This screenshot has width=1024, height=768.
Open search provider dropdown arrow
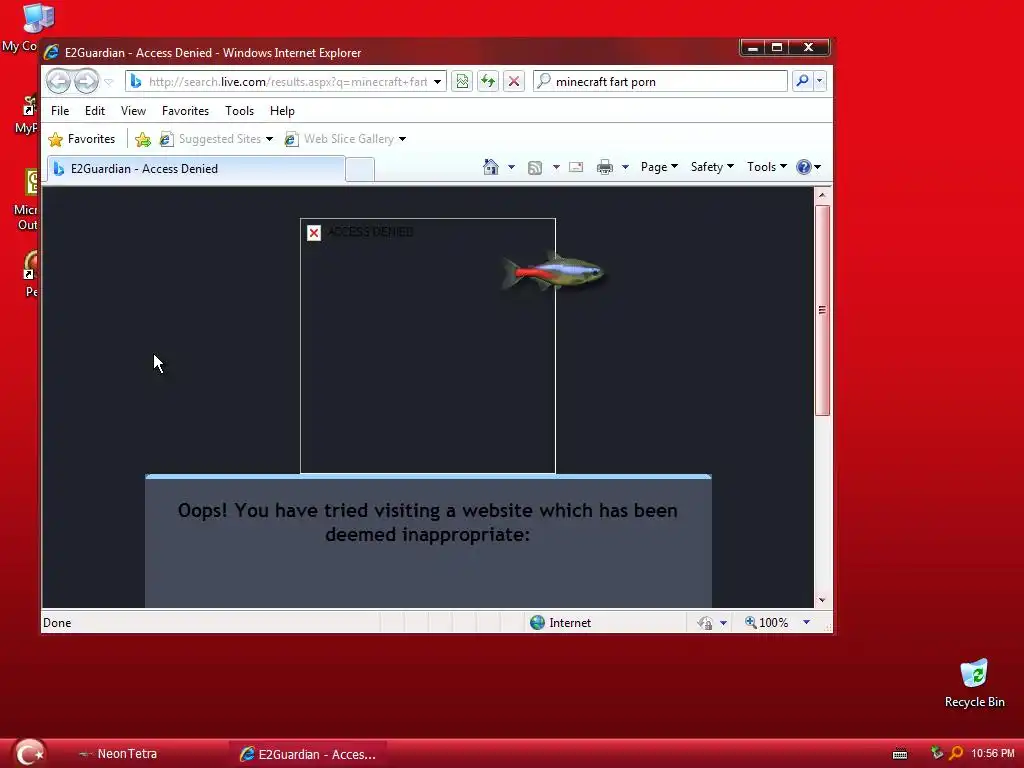coord(820,81)
